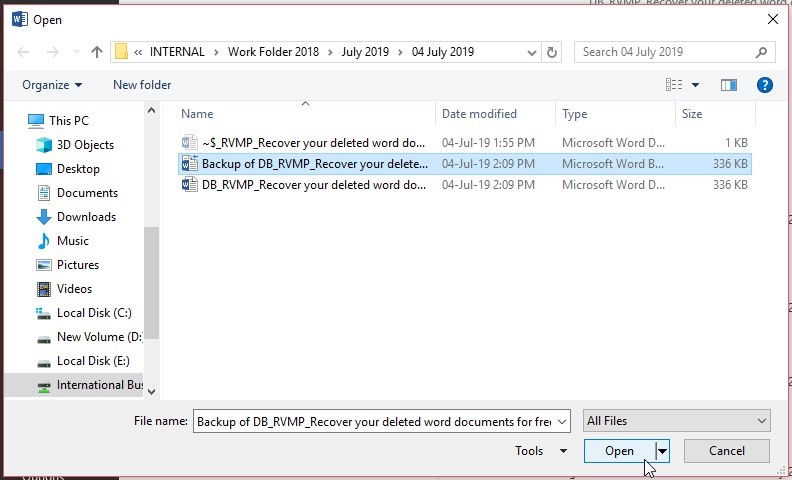Click Word icon of ~$_RVMP file
Viewport: 792px width, 480px height.
(x=189, y=143)
